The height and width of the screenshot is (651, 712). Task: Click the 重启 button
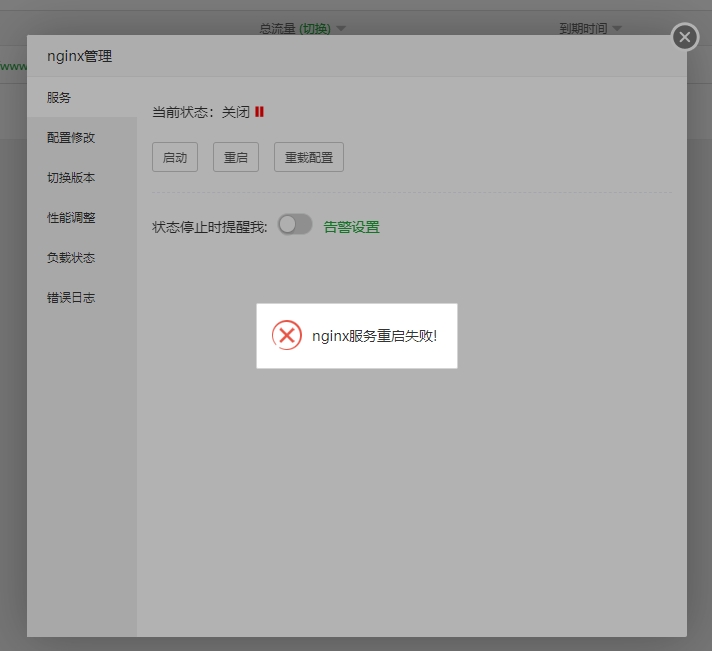[x=236, y=157]
